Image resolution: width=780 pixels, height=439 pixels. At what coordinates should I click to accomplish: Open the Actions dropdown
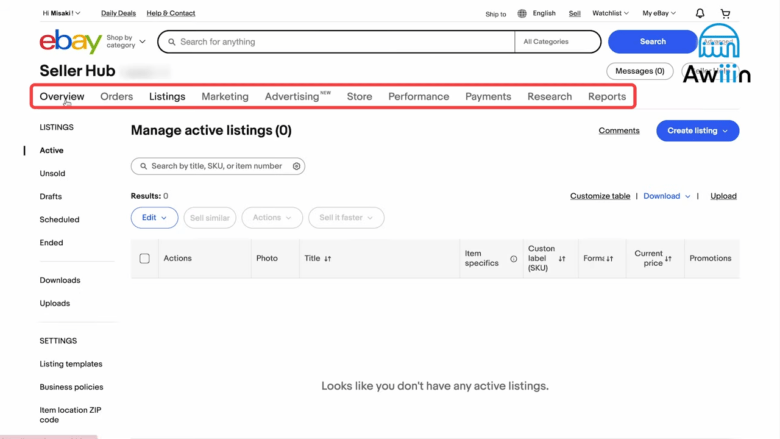tap(272, 218)
